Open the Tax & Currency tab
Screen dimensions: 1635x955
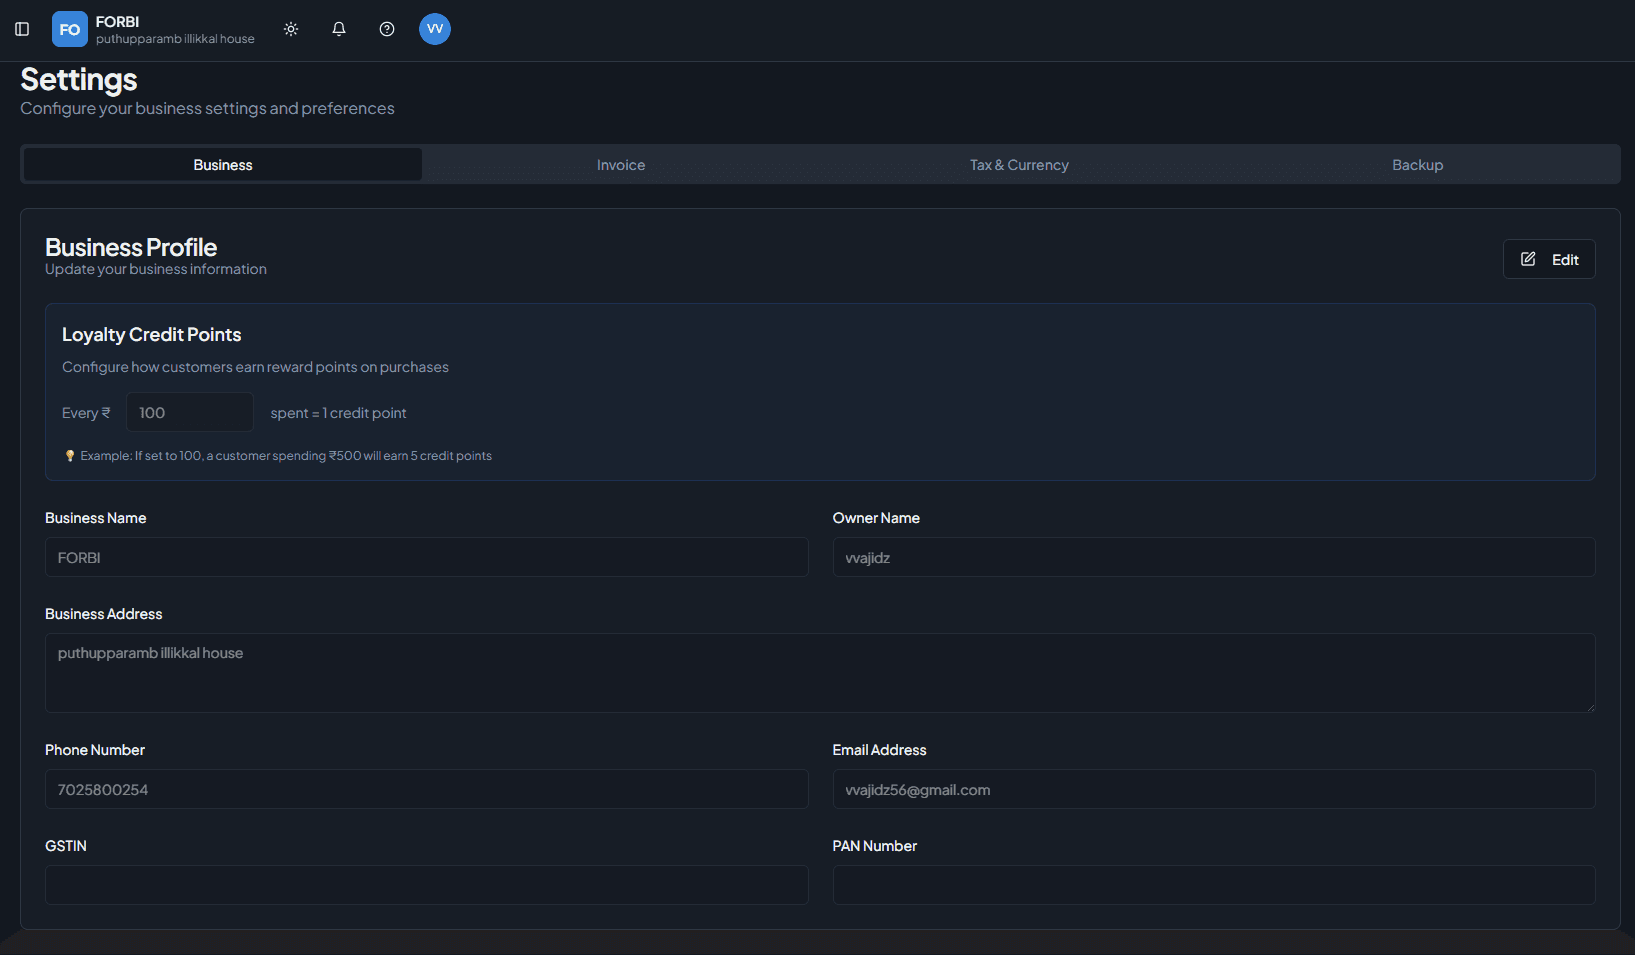point(1019,165)
